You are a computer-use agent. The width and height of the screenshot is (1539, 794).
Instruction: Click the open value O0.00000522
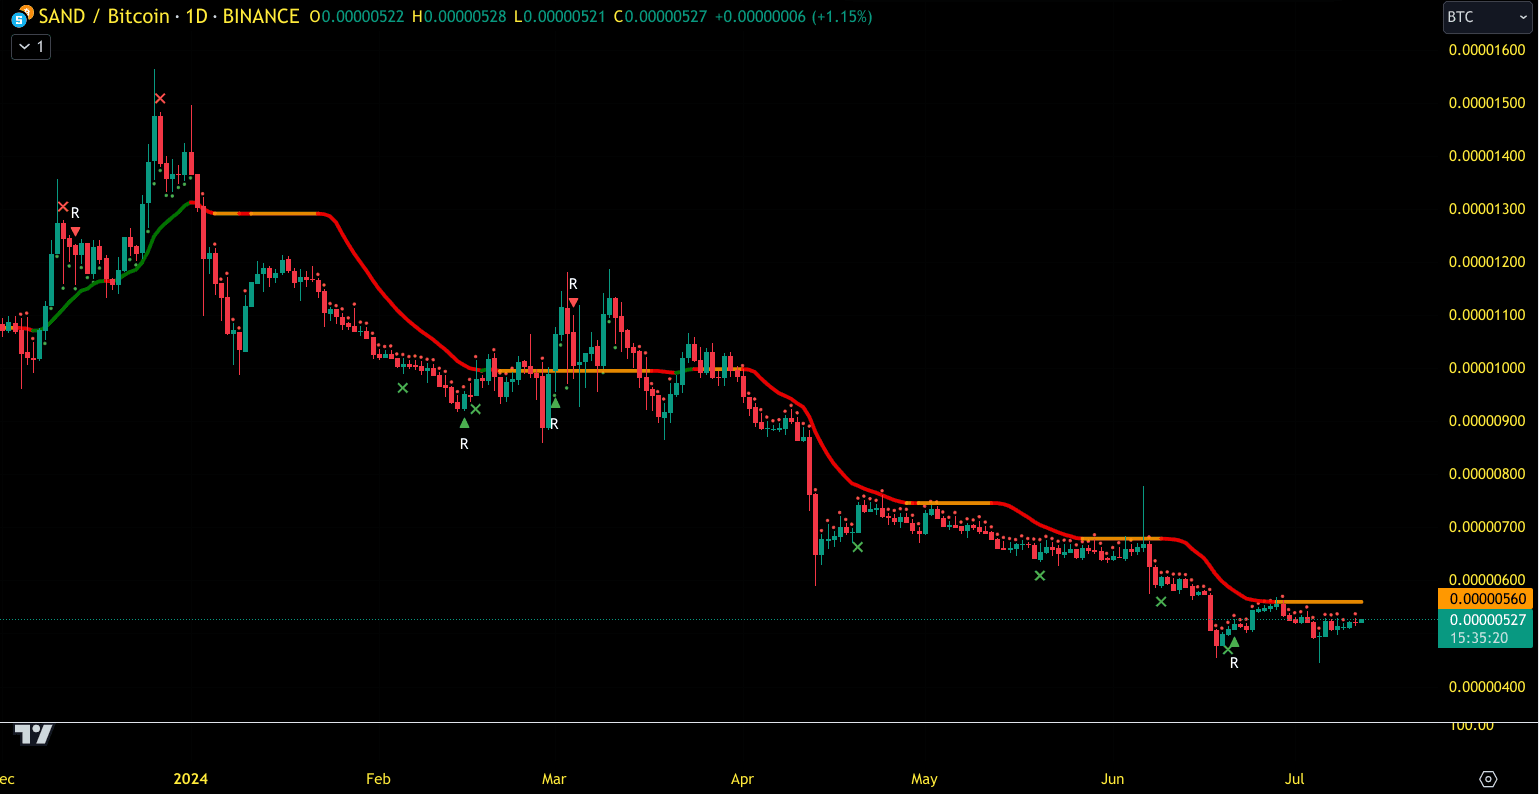click(357, 17)
